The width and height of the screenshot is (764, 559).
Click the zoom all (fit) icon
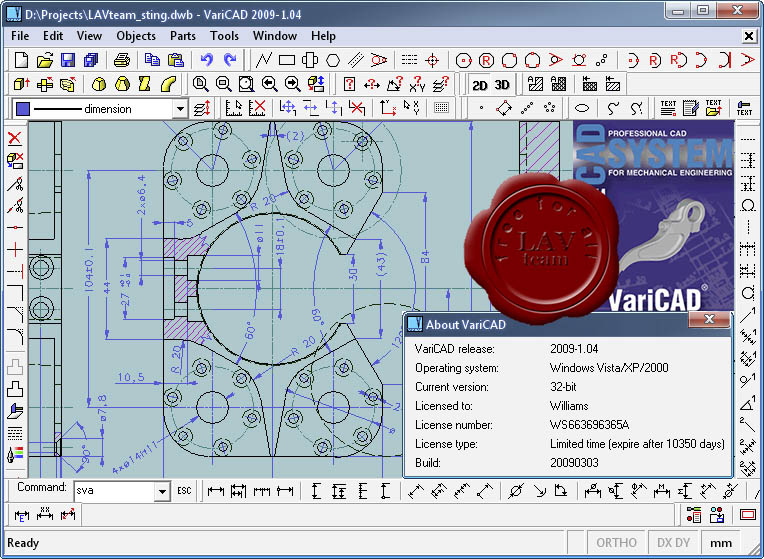point(247,84)
